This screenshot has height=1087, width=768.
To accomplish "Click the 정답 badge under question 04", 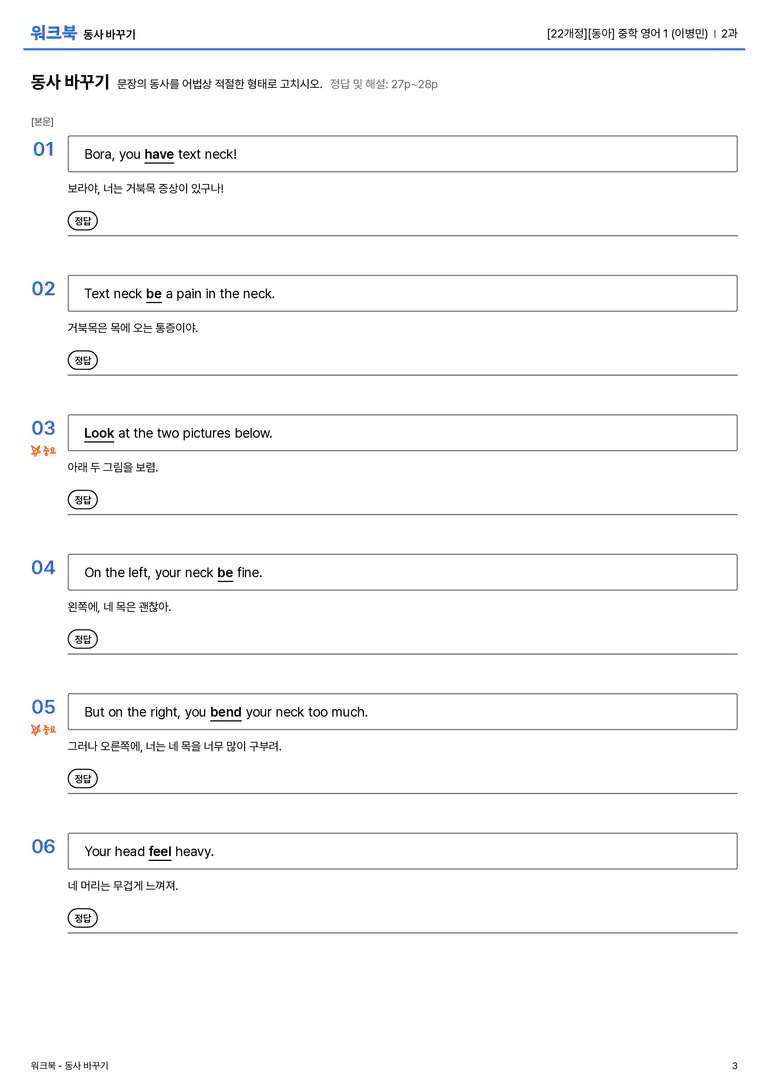I will pyautogui.click(x=82, y=639).
